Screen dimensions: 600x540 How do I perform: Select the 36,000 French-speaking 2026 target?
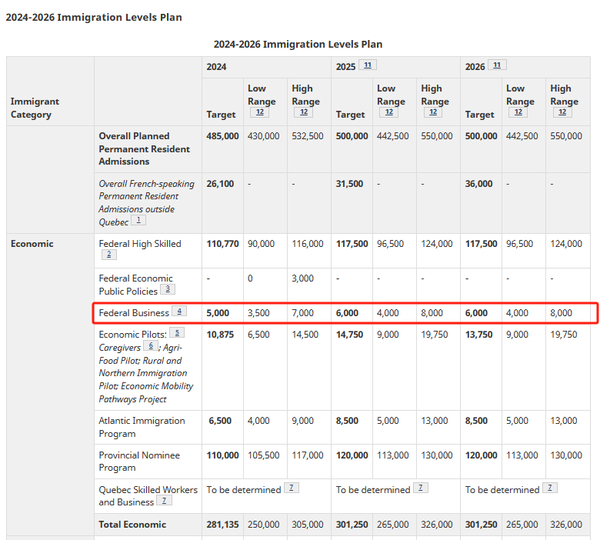[479, 184]
